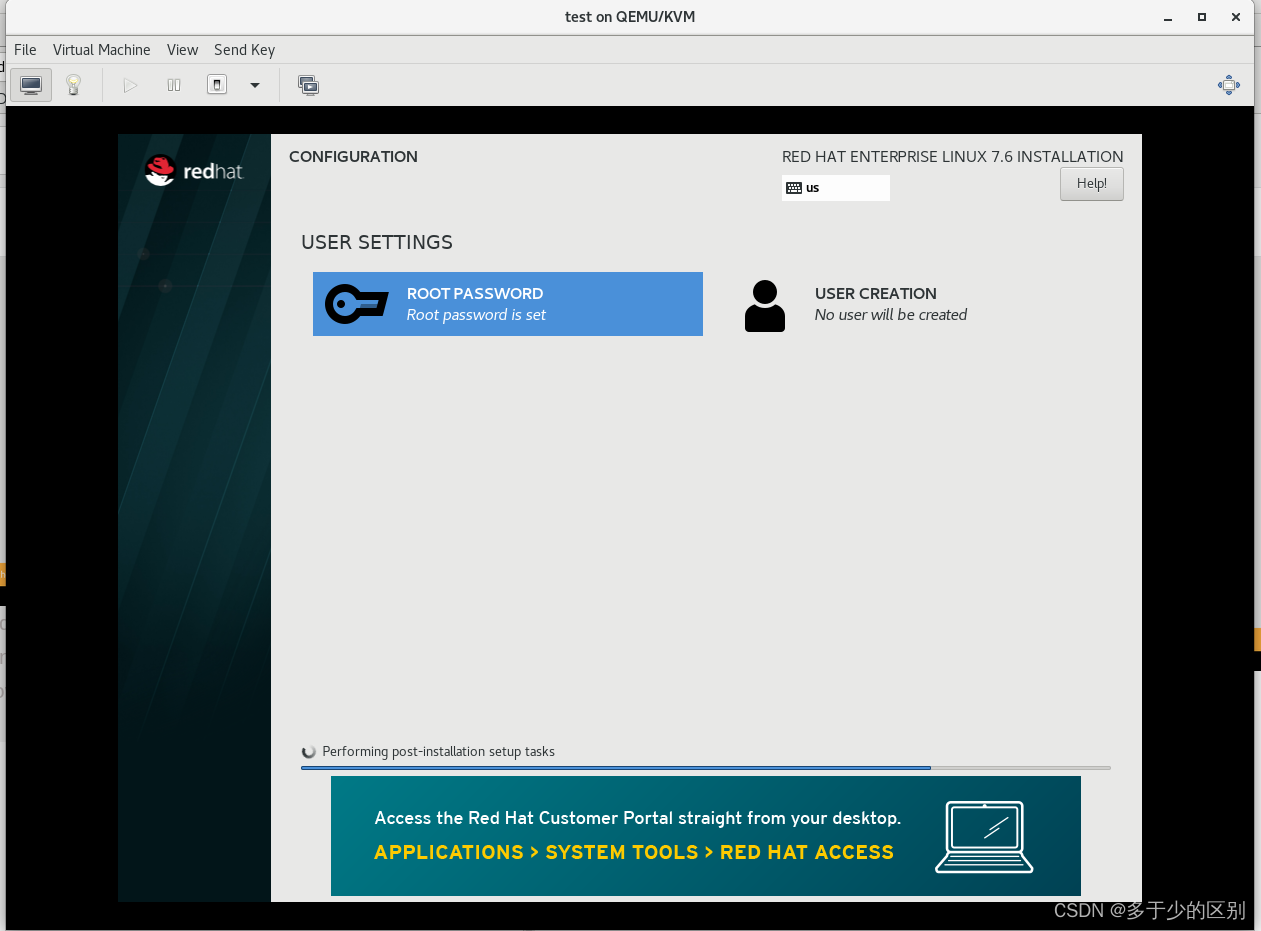
Task: Minimize the test on QEMU/KVM window
Action: pos(1167,17)
